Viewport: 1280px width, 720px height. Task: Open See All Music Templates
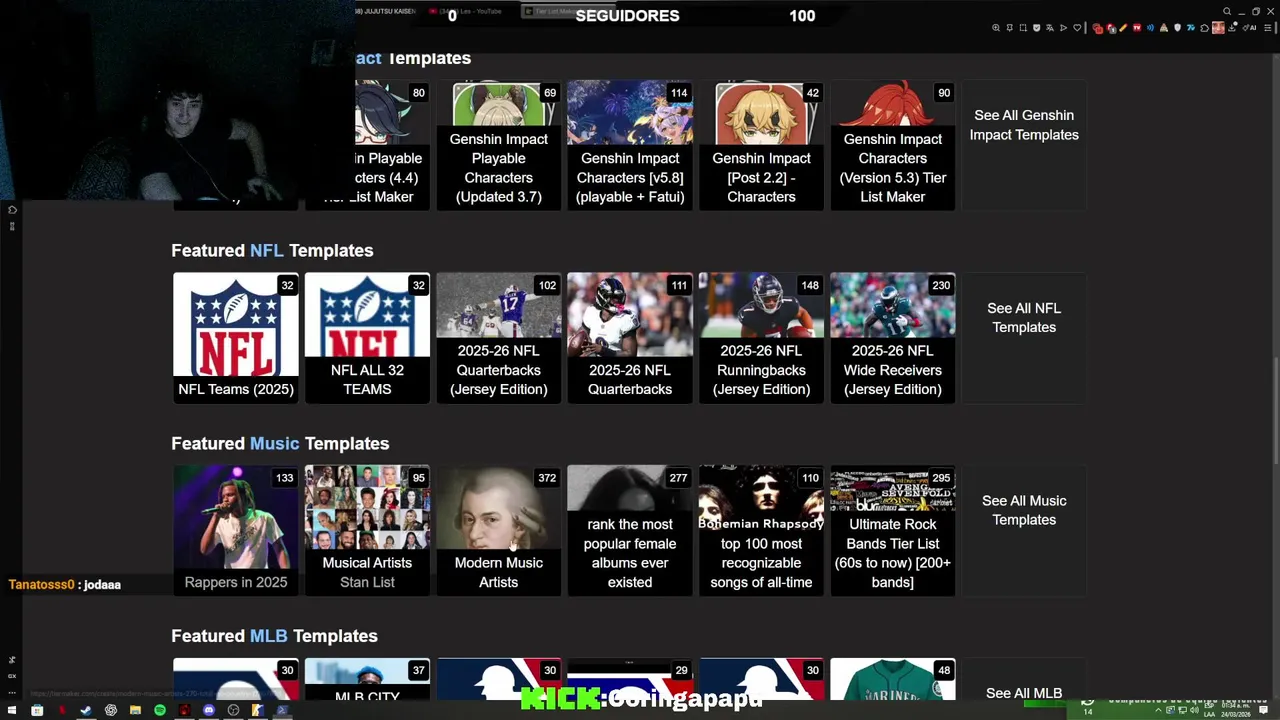coord(1024,510)
